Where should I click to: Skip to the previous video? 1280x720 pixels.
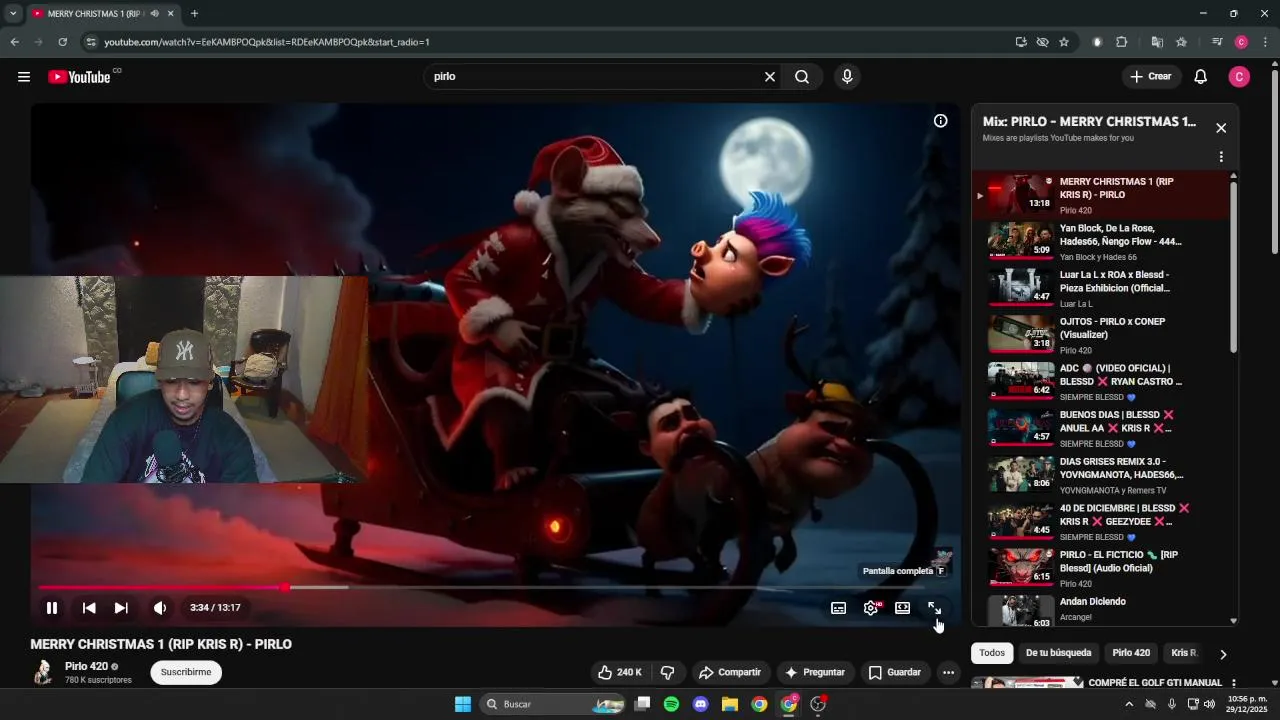pyautogui.click(x=89, y=608)
